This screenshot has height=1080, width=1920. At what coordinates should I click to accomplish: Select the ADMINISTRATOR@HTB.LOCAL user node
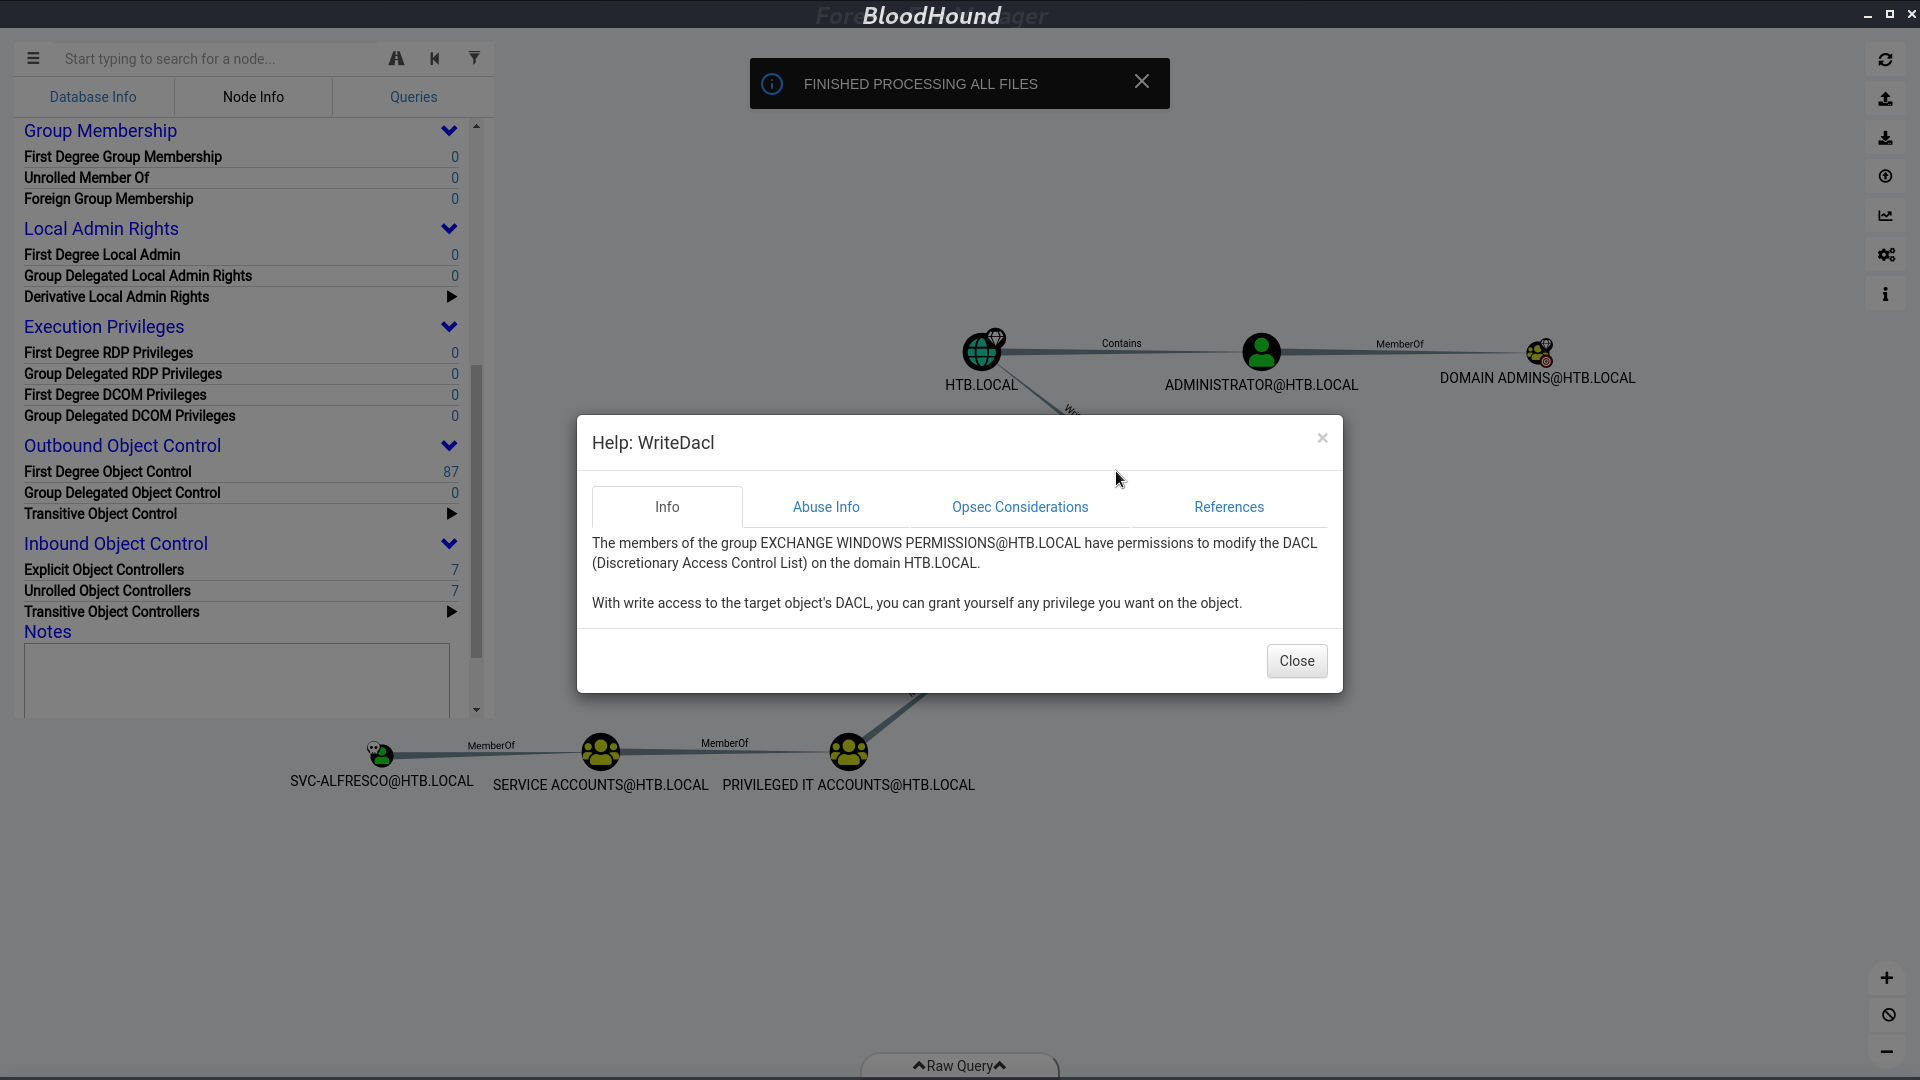pos(1261,352)
